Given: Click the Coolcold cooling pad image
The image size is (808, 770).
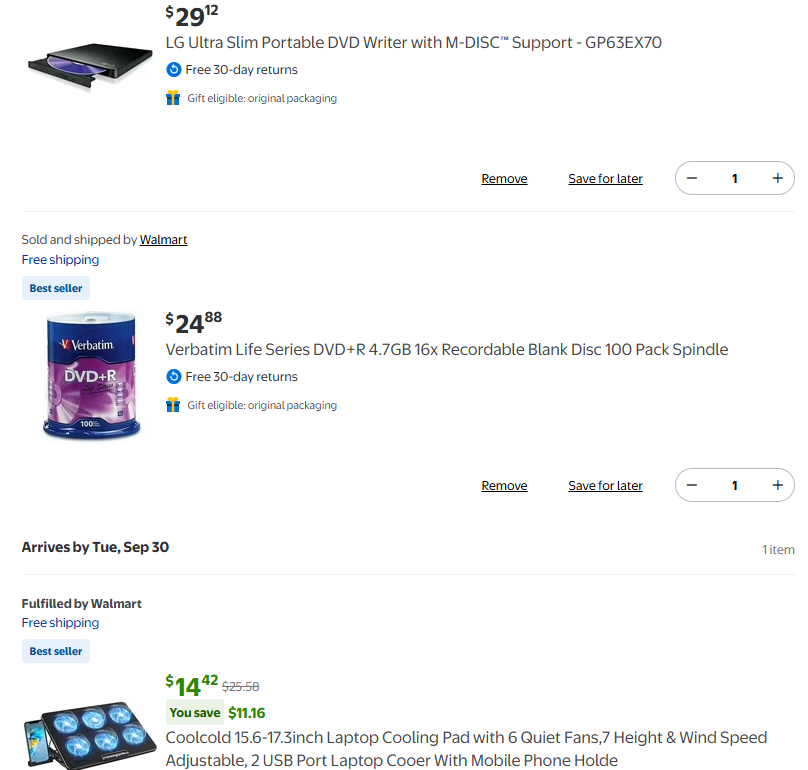Looking at the screenshot, I should coord(90,736).
